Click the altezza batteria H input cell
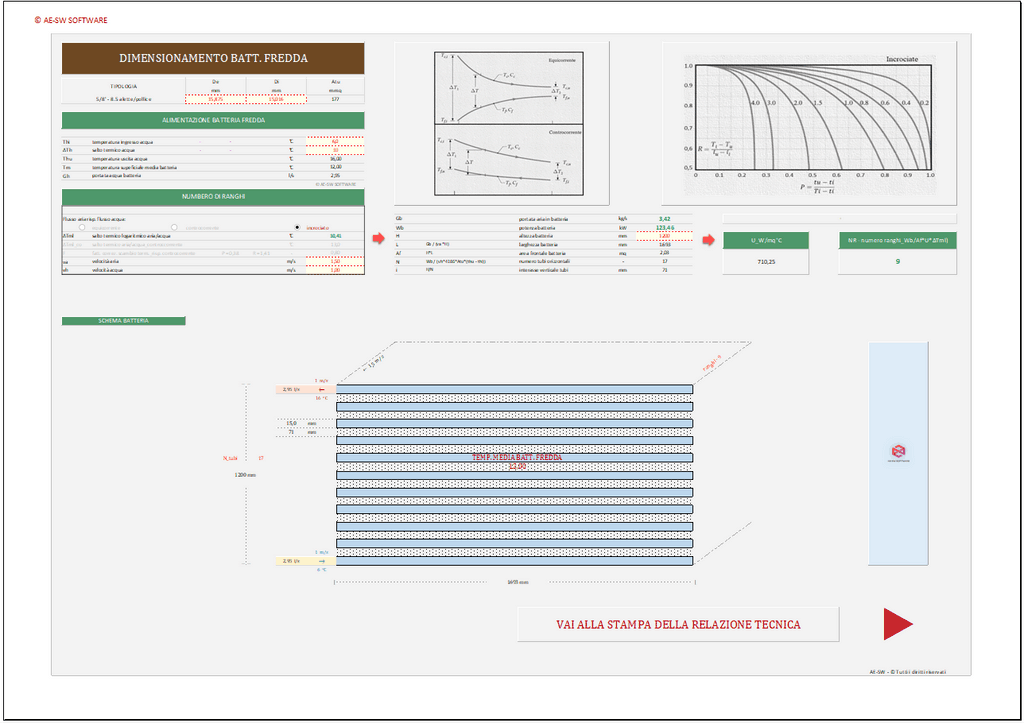 pyautogui.click(x=664, y=235)
